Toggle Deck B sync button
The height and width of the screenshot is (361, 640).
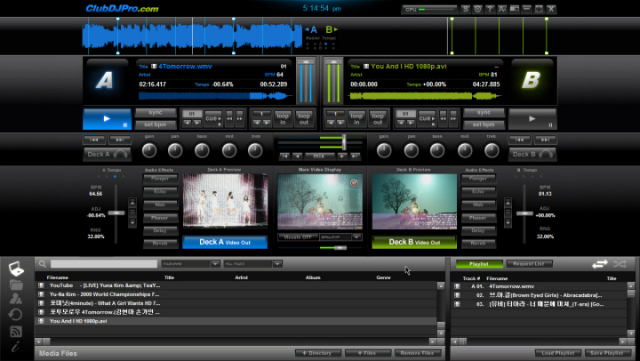(x=484, y=113)
